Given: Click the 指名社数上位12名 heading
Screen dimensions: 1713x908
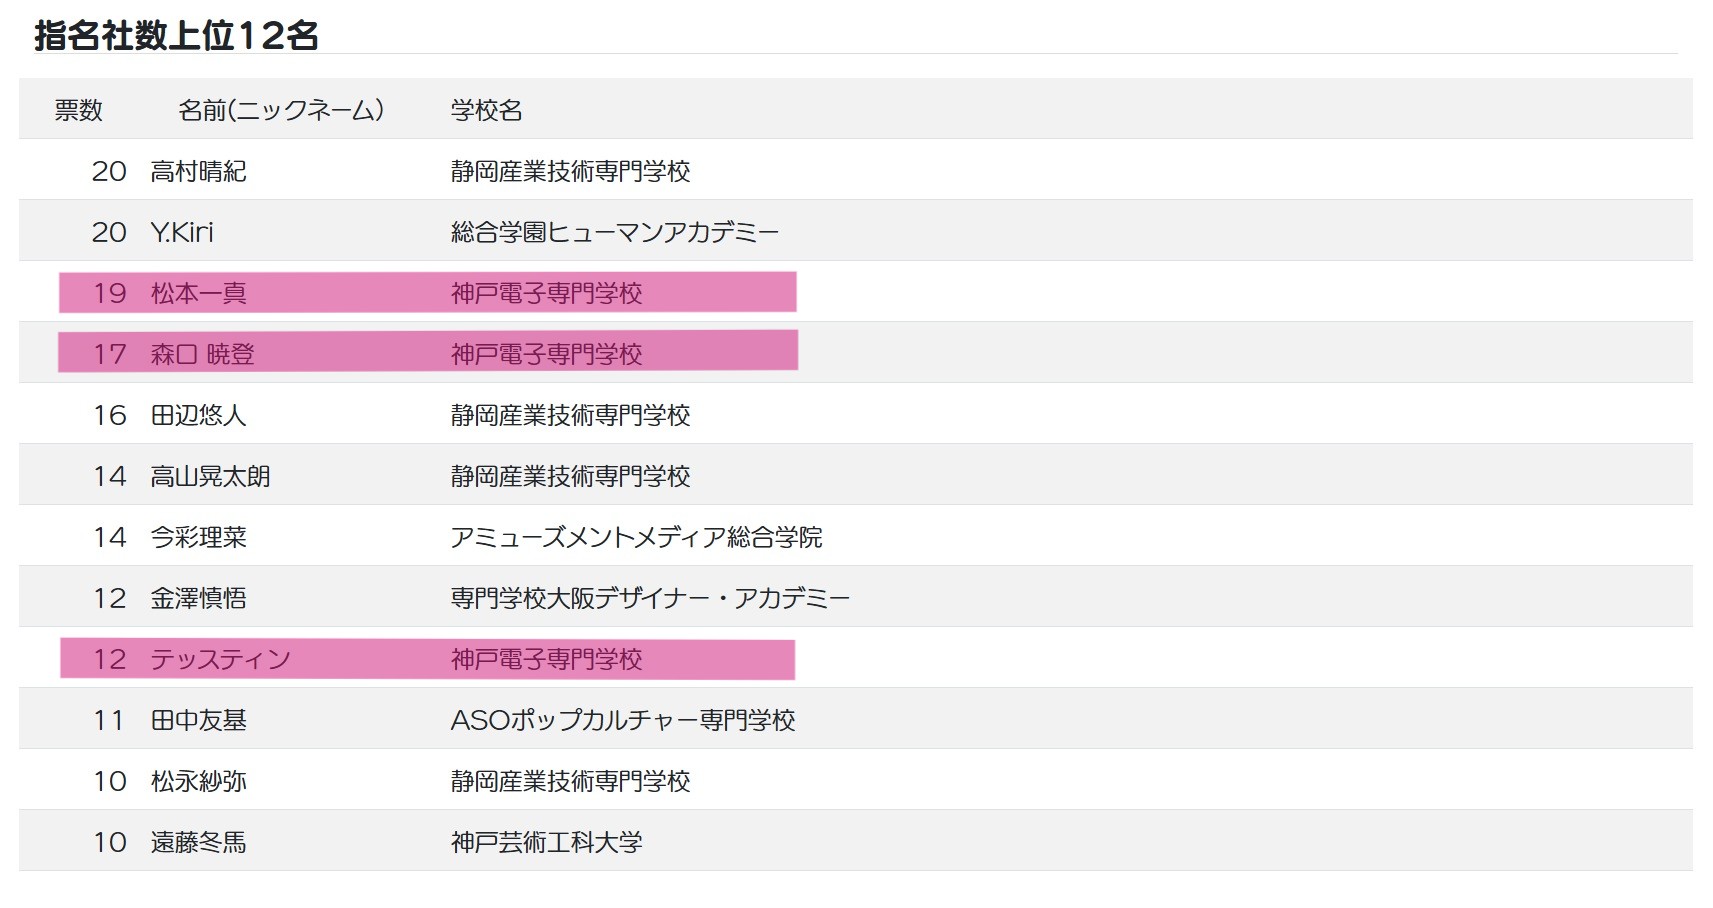Looking at the screenshot, I should pyautogui.click(x=176, y=36).
